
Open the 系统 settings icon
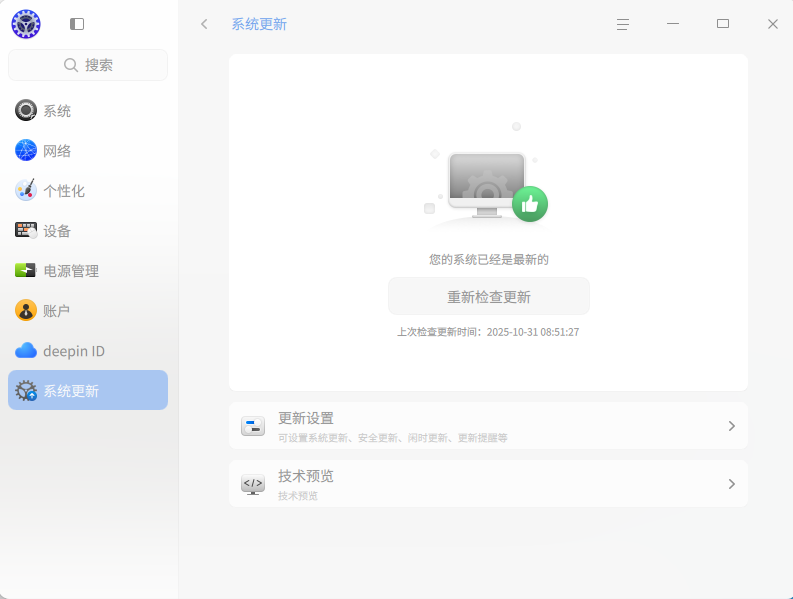coord(26,110)
